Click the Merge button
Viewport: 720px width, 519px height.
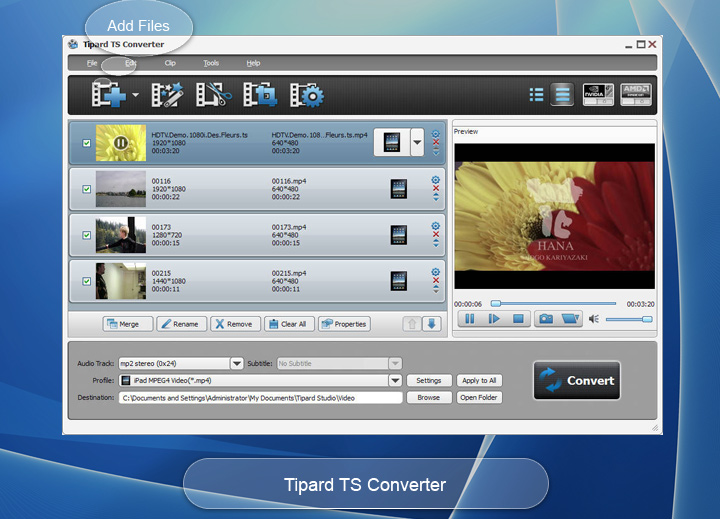point(128,324)
